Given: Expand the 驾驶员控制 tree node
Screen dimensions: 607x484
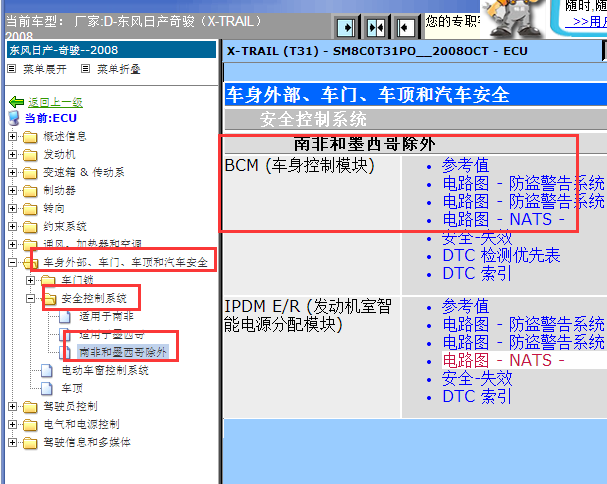Looking at the screenshot, I should coord(12,407).
